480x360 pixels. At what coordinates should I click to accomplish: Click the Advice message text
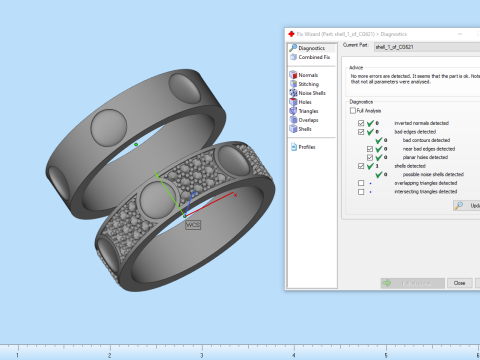tap(415, 79)
